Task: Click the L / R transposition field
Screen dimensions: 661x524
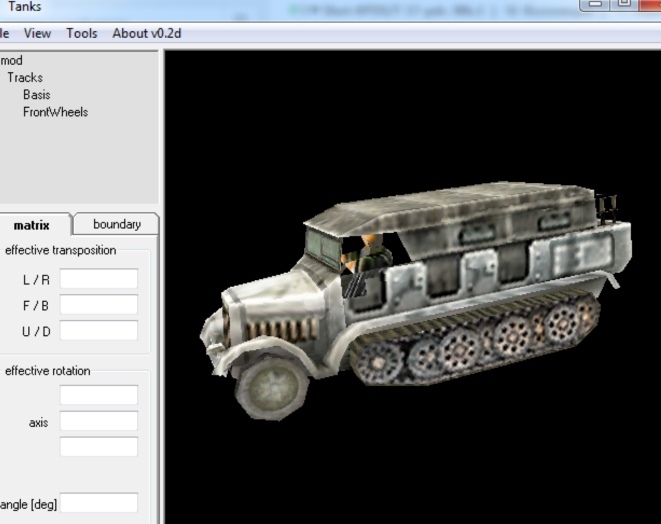Action: 99,279
